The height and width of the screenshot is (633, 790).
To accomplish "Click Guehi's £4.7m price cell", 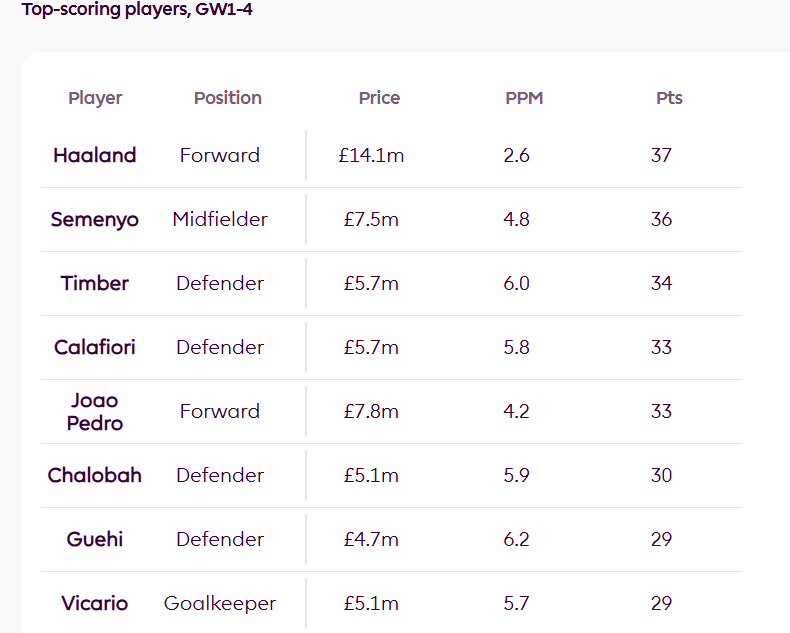I will (371, 539).
